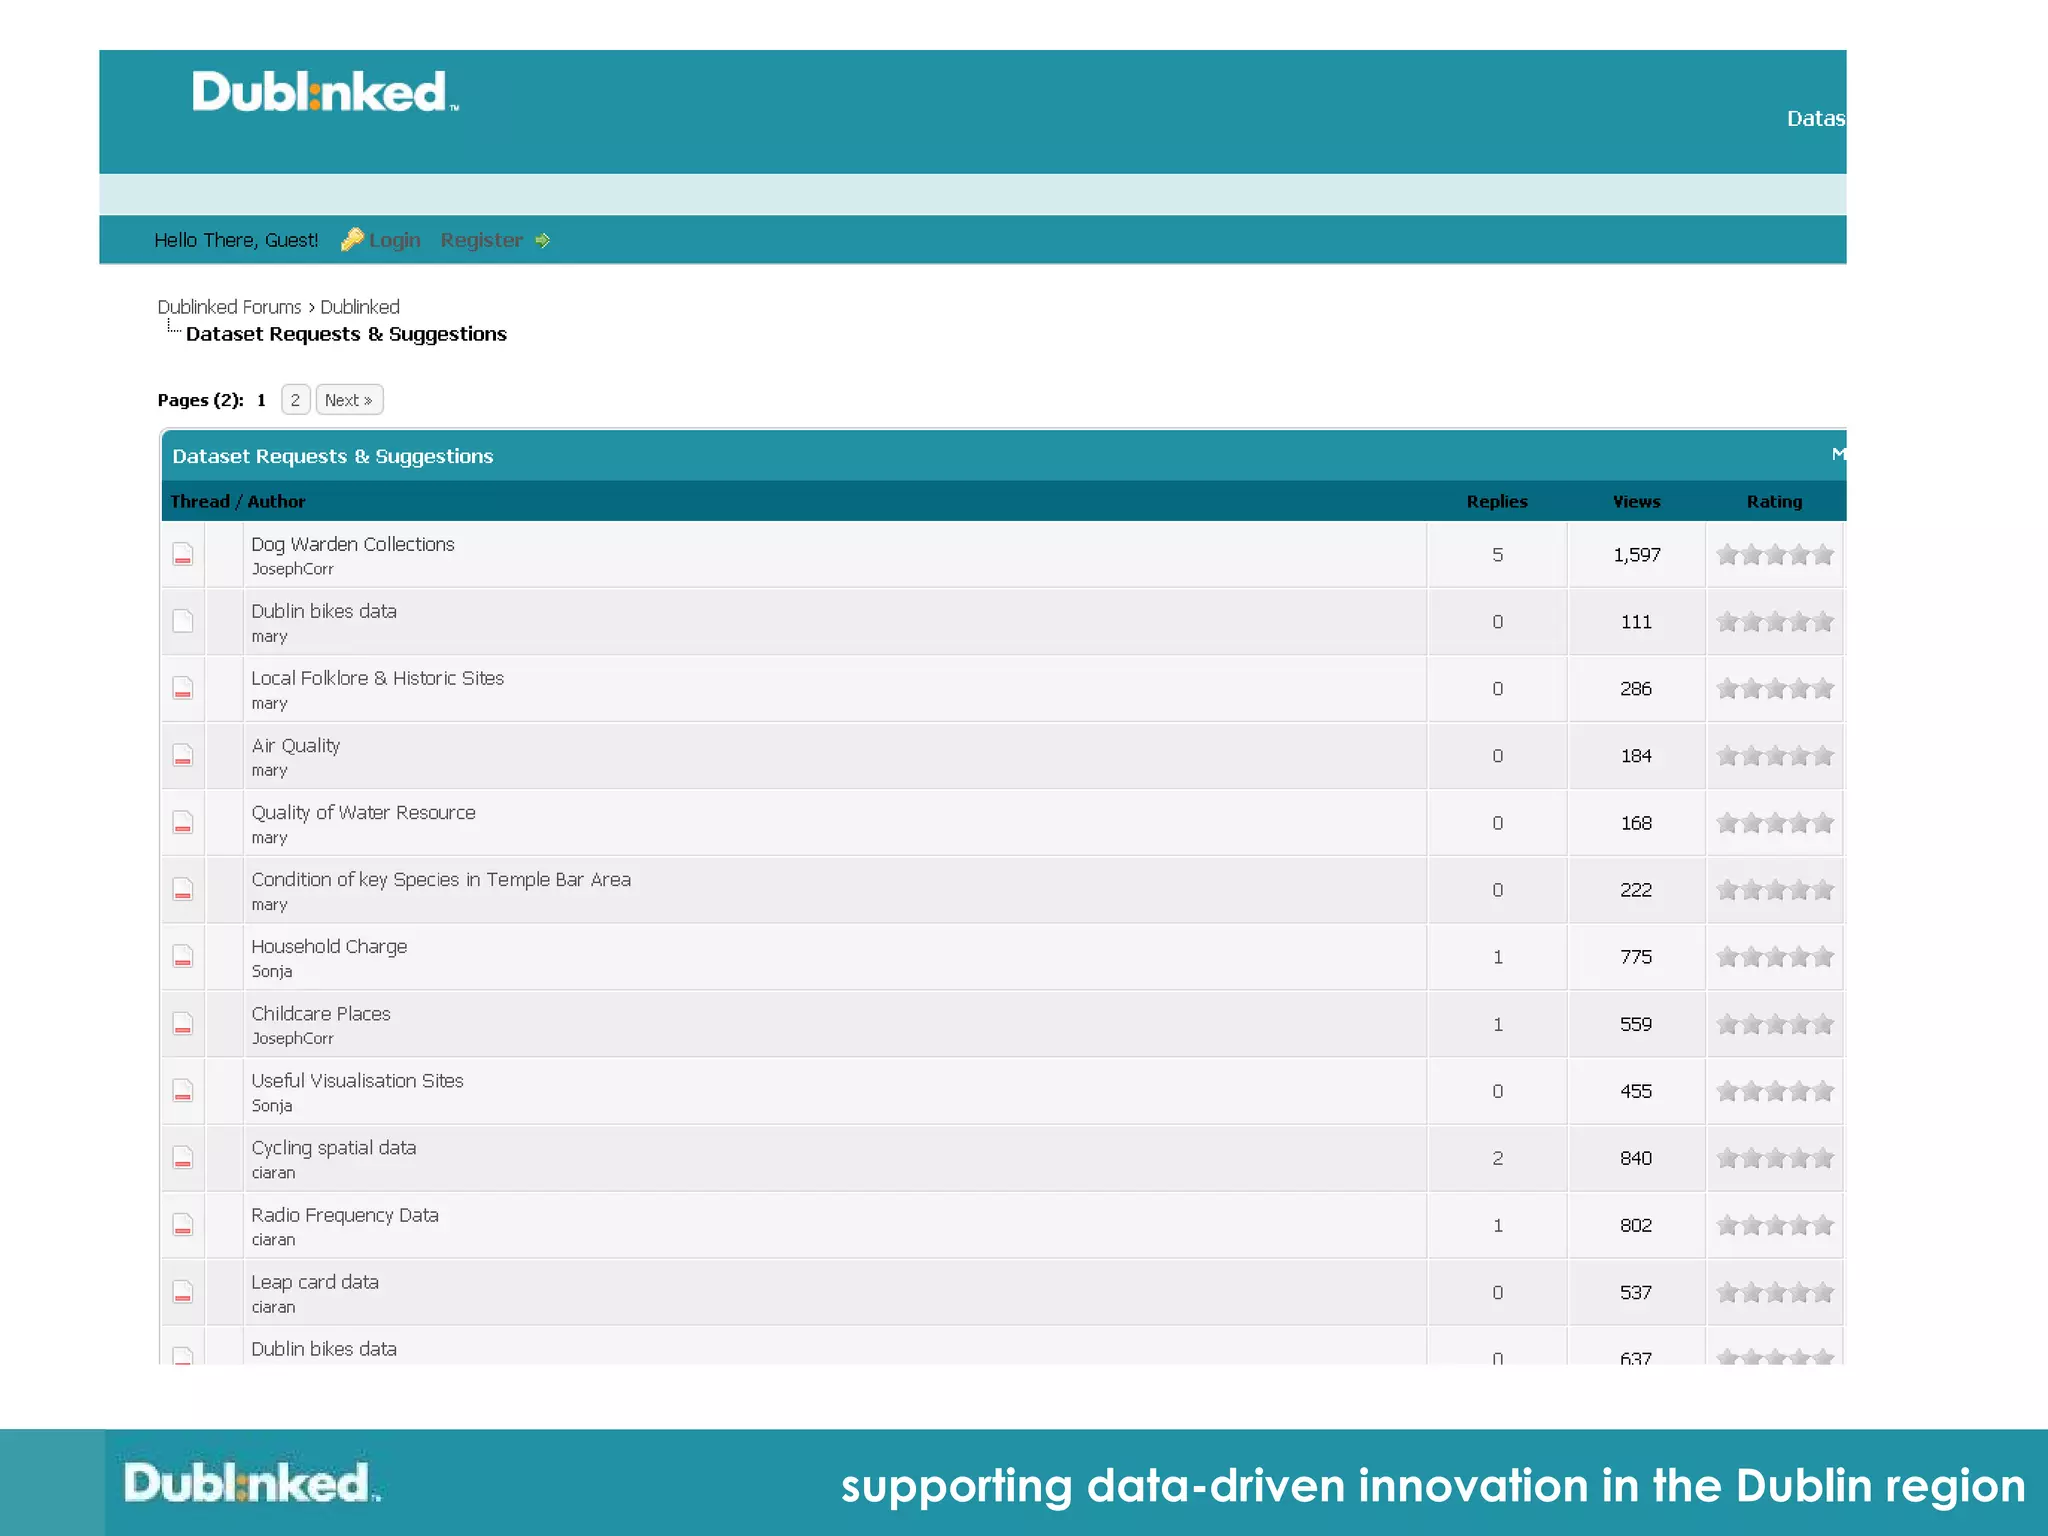2048x1536 pixels.
Task: Rate the Leap card data thread stars
Action: click(x=1775, y=1292)
